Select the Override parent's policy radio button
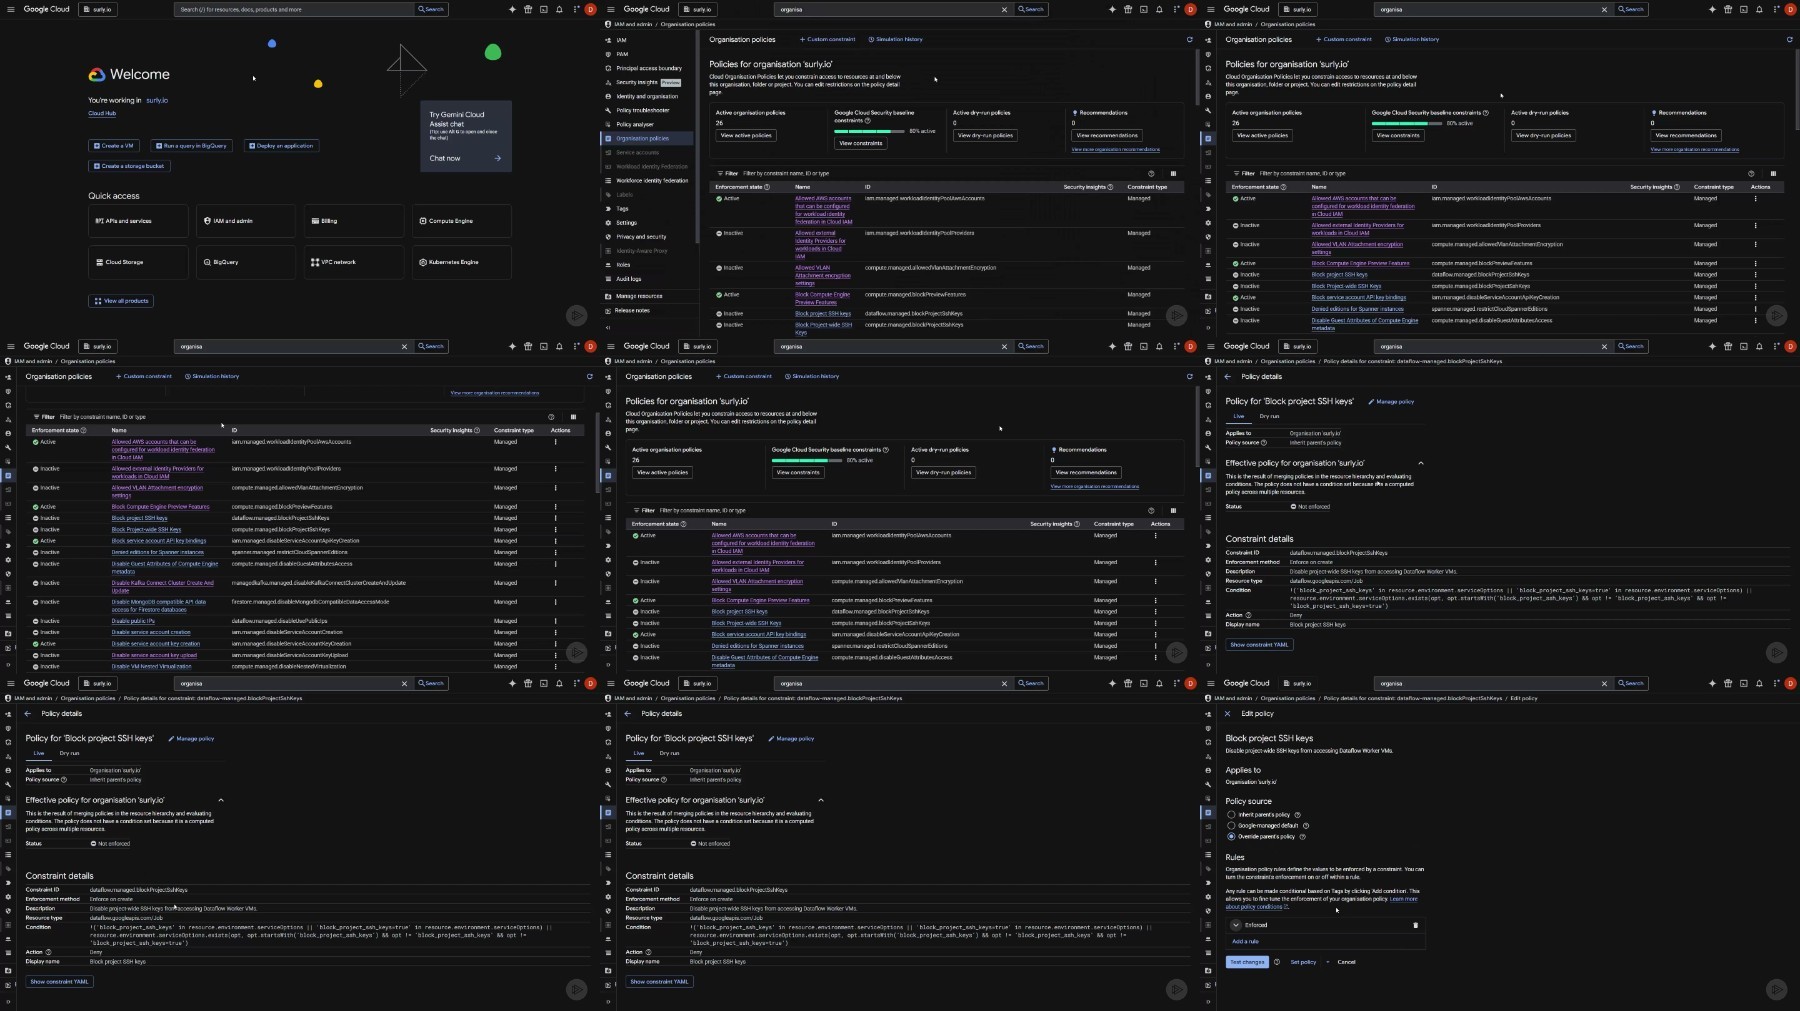 point(1231,837)
